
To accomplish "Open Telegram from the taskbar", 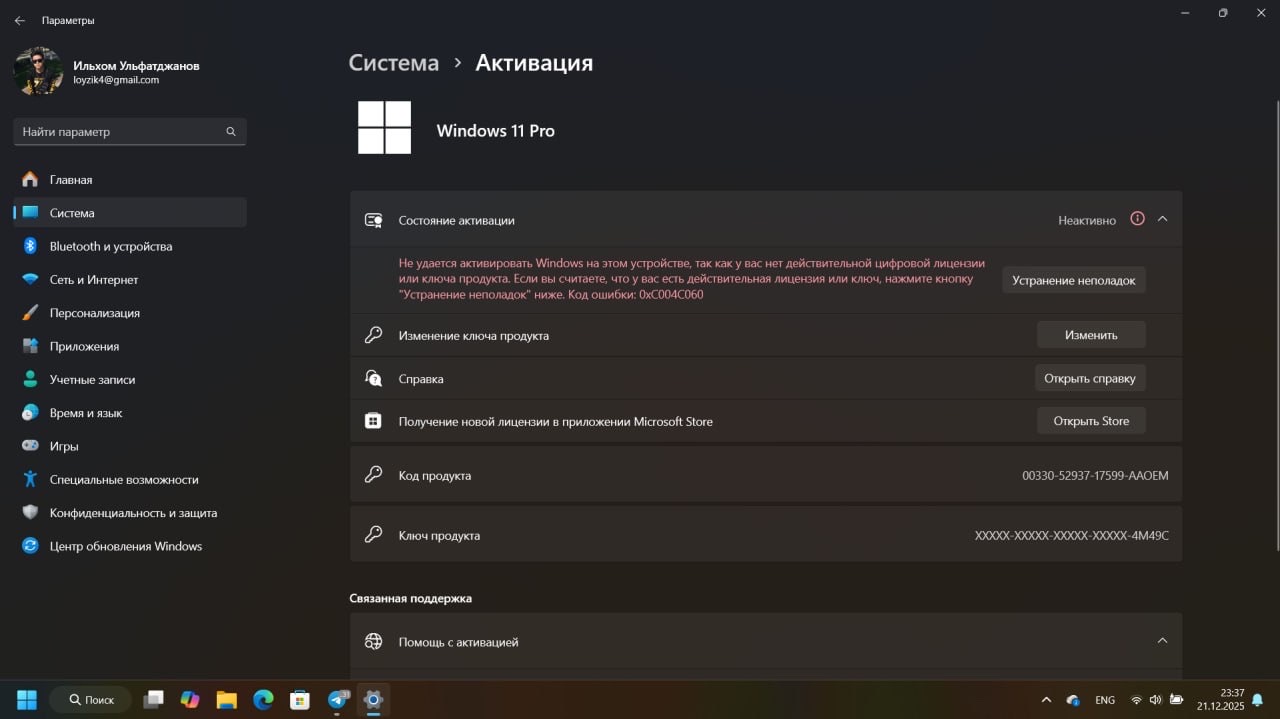I will (x=337, y=700).
